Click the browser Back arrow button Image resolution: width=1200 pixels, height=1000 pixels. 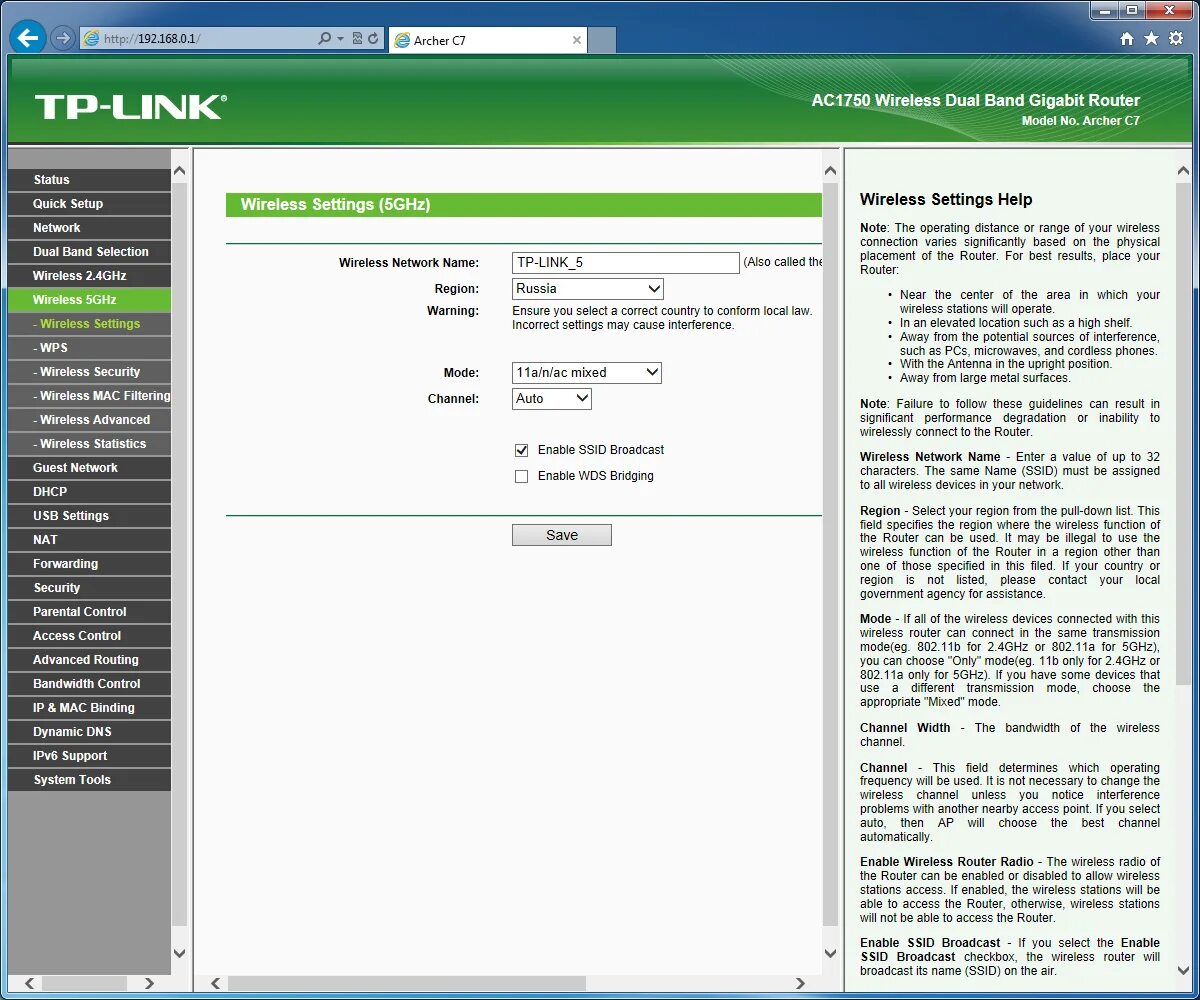pyautogui.click(x=27, y=38)
